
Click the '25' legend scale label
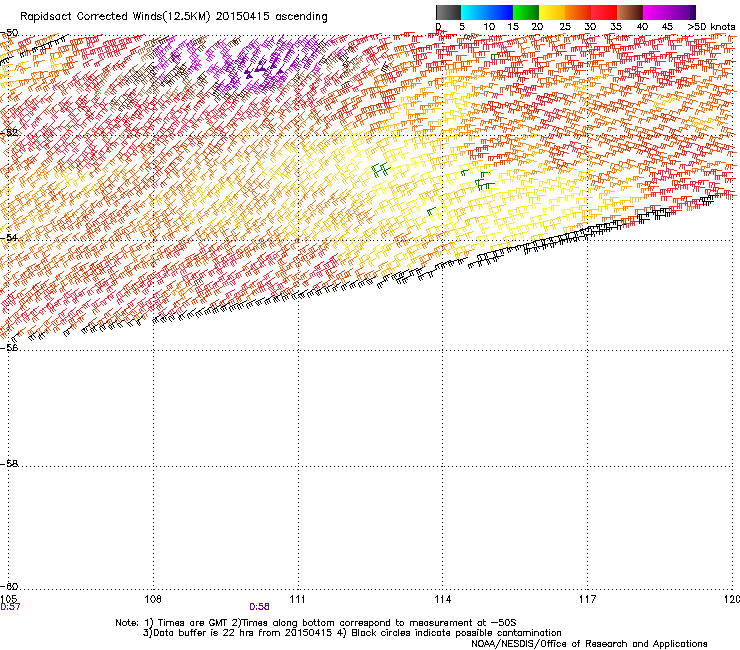pyautogui.click(x=565, y=27)
